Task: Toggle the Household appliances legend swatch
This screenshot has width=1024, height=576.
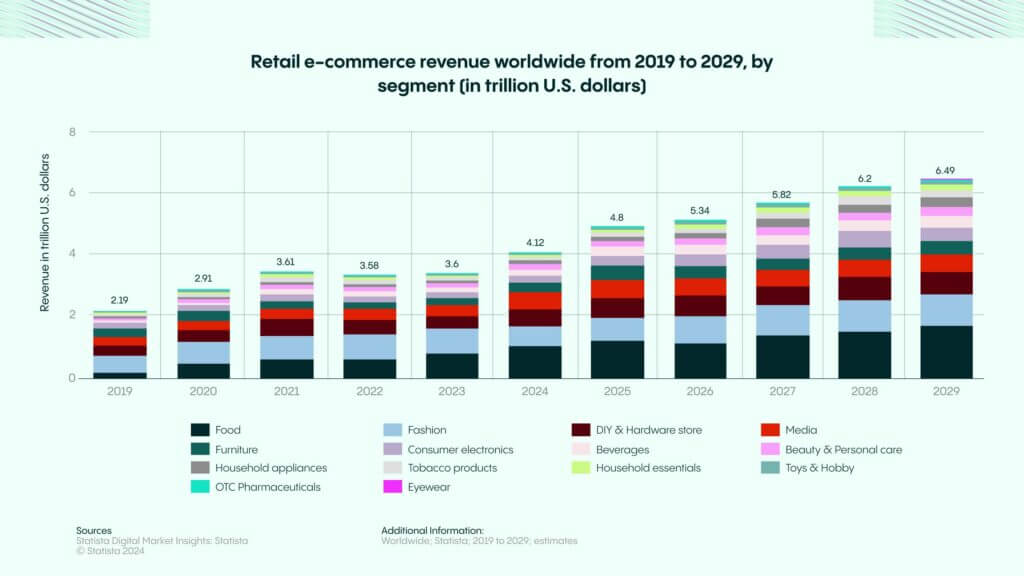Action: click(200, 467)
